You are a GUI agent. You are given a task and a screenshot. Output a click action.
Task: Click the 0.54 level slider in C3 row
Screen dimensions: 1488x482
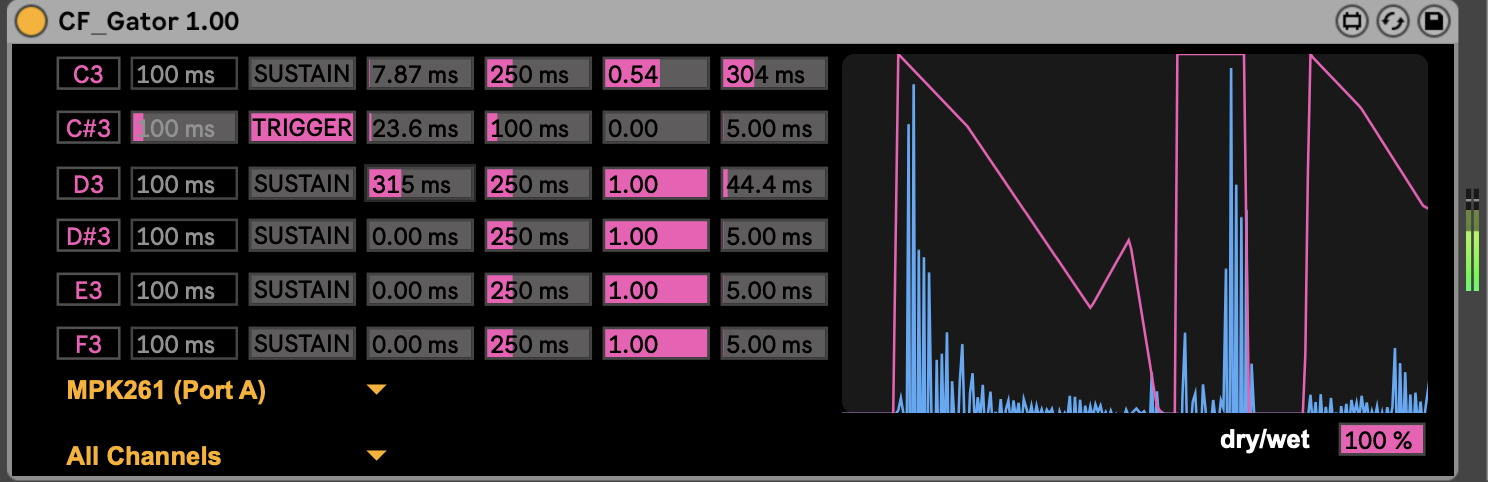tap(655, 74)
